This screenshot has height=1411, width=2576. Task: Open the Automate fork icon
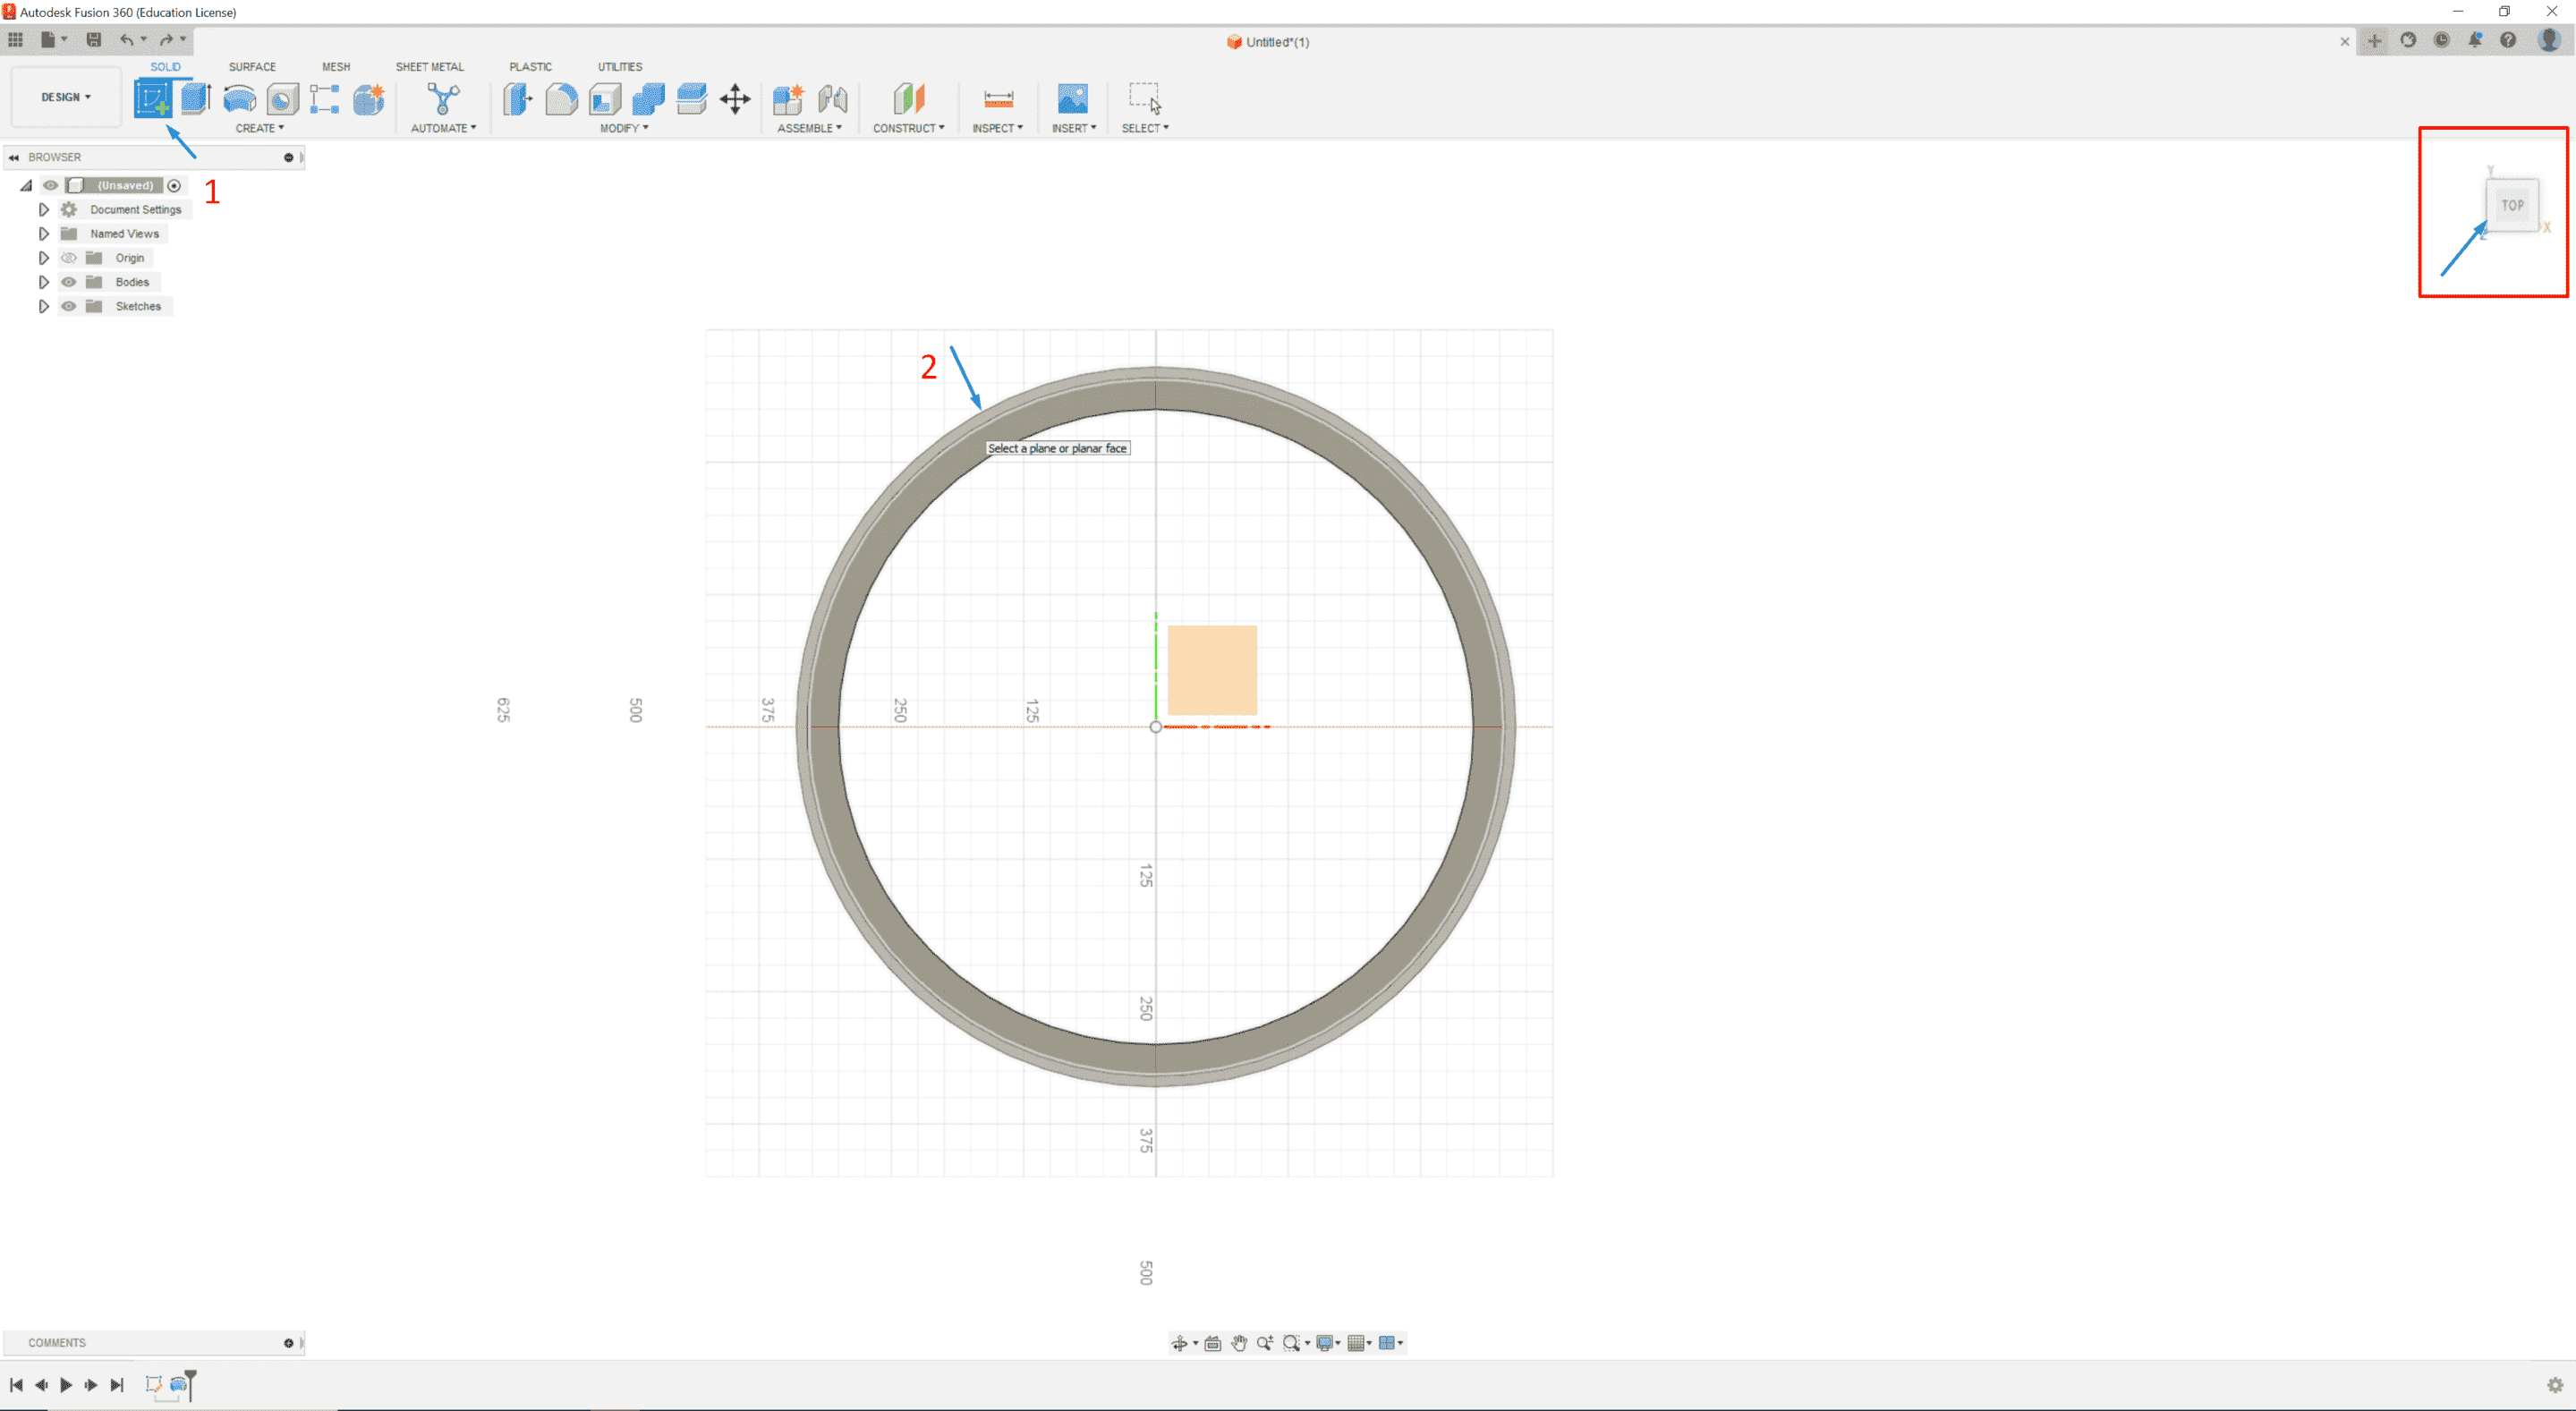pos(443,98)
